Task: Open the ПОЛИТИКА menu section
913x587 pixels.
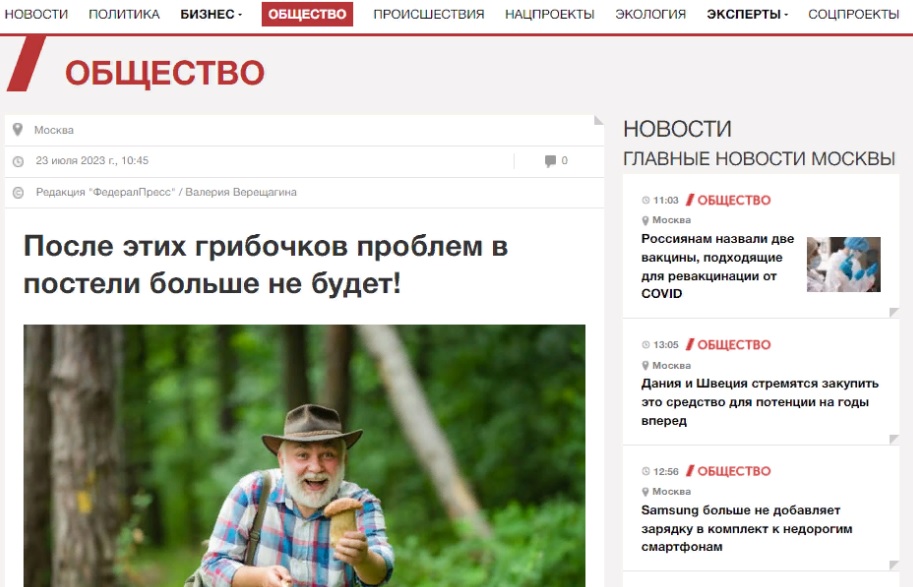Action: [124, 14]
